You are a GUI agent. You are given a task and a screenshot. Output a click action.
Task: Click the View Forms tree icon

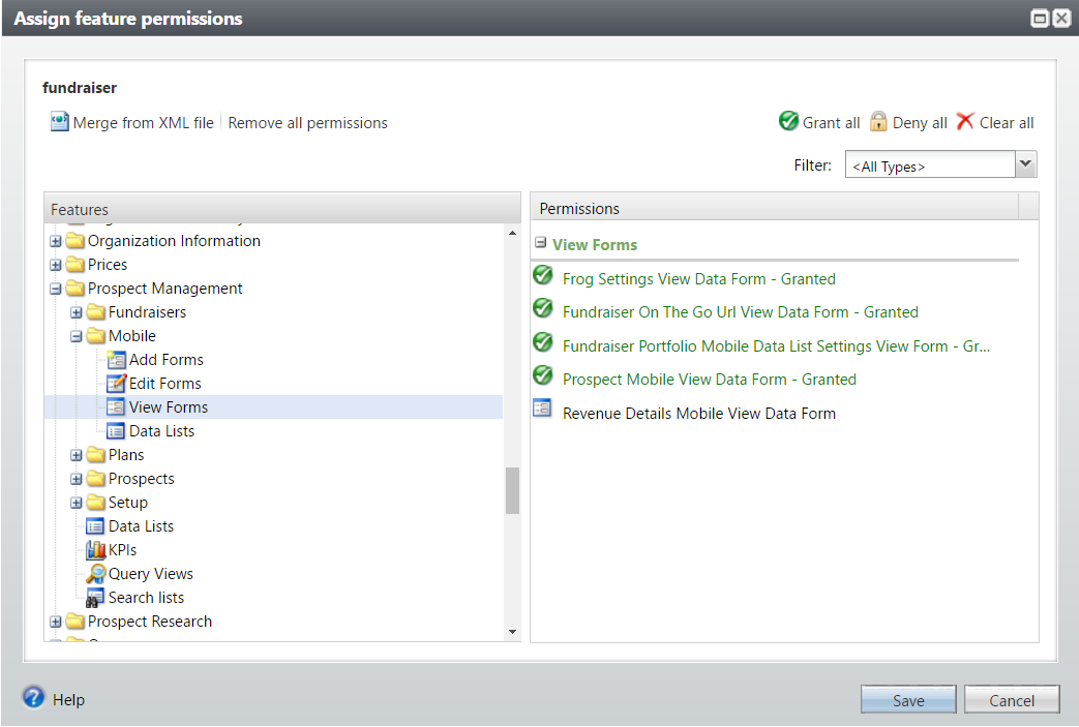(x=116, y=407)
